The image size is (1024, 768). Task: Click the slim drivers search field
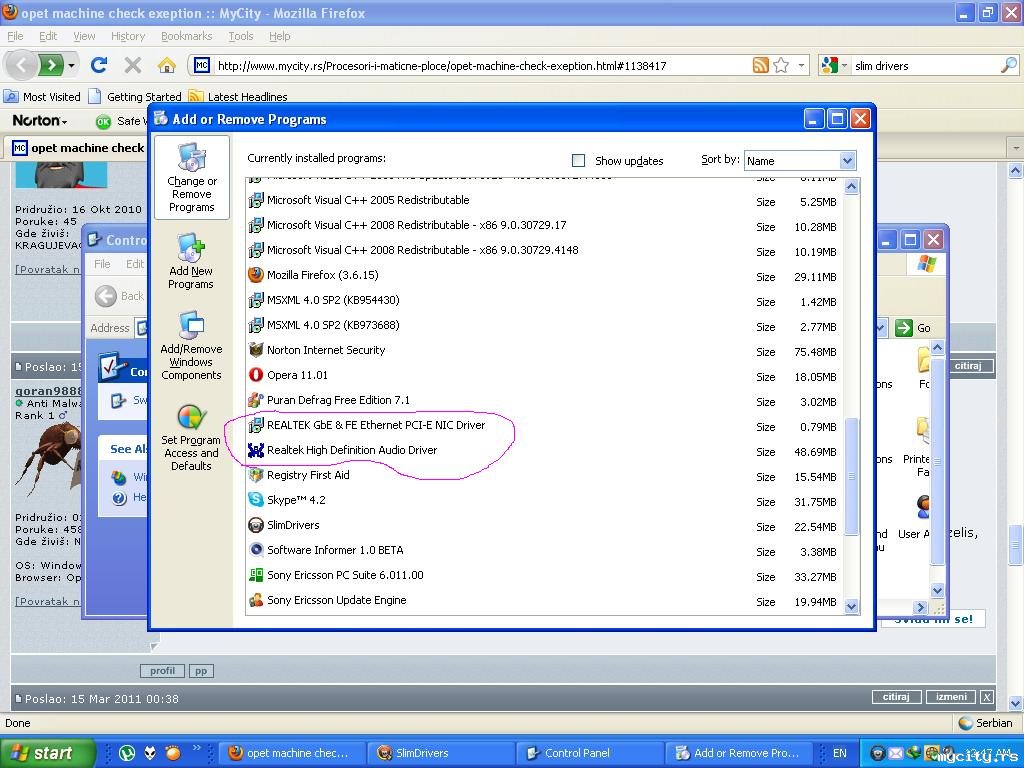tap(926, 65)
